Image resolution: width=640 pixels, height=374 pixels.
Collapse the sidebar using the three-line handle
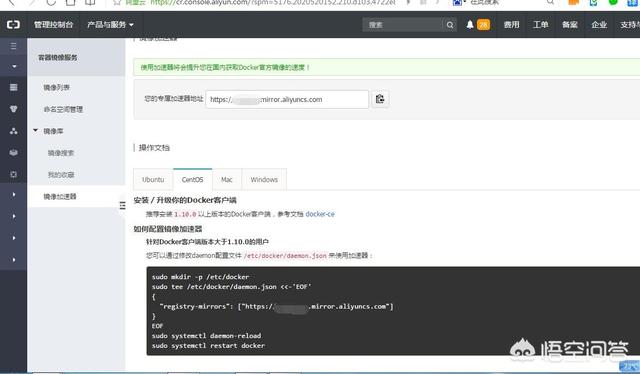pyautogui.click(x=122, y=205)
